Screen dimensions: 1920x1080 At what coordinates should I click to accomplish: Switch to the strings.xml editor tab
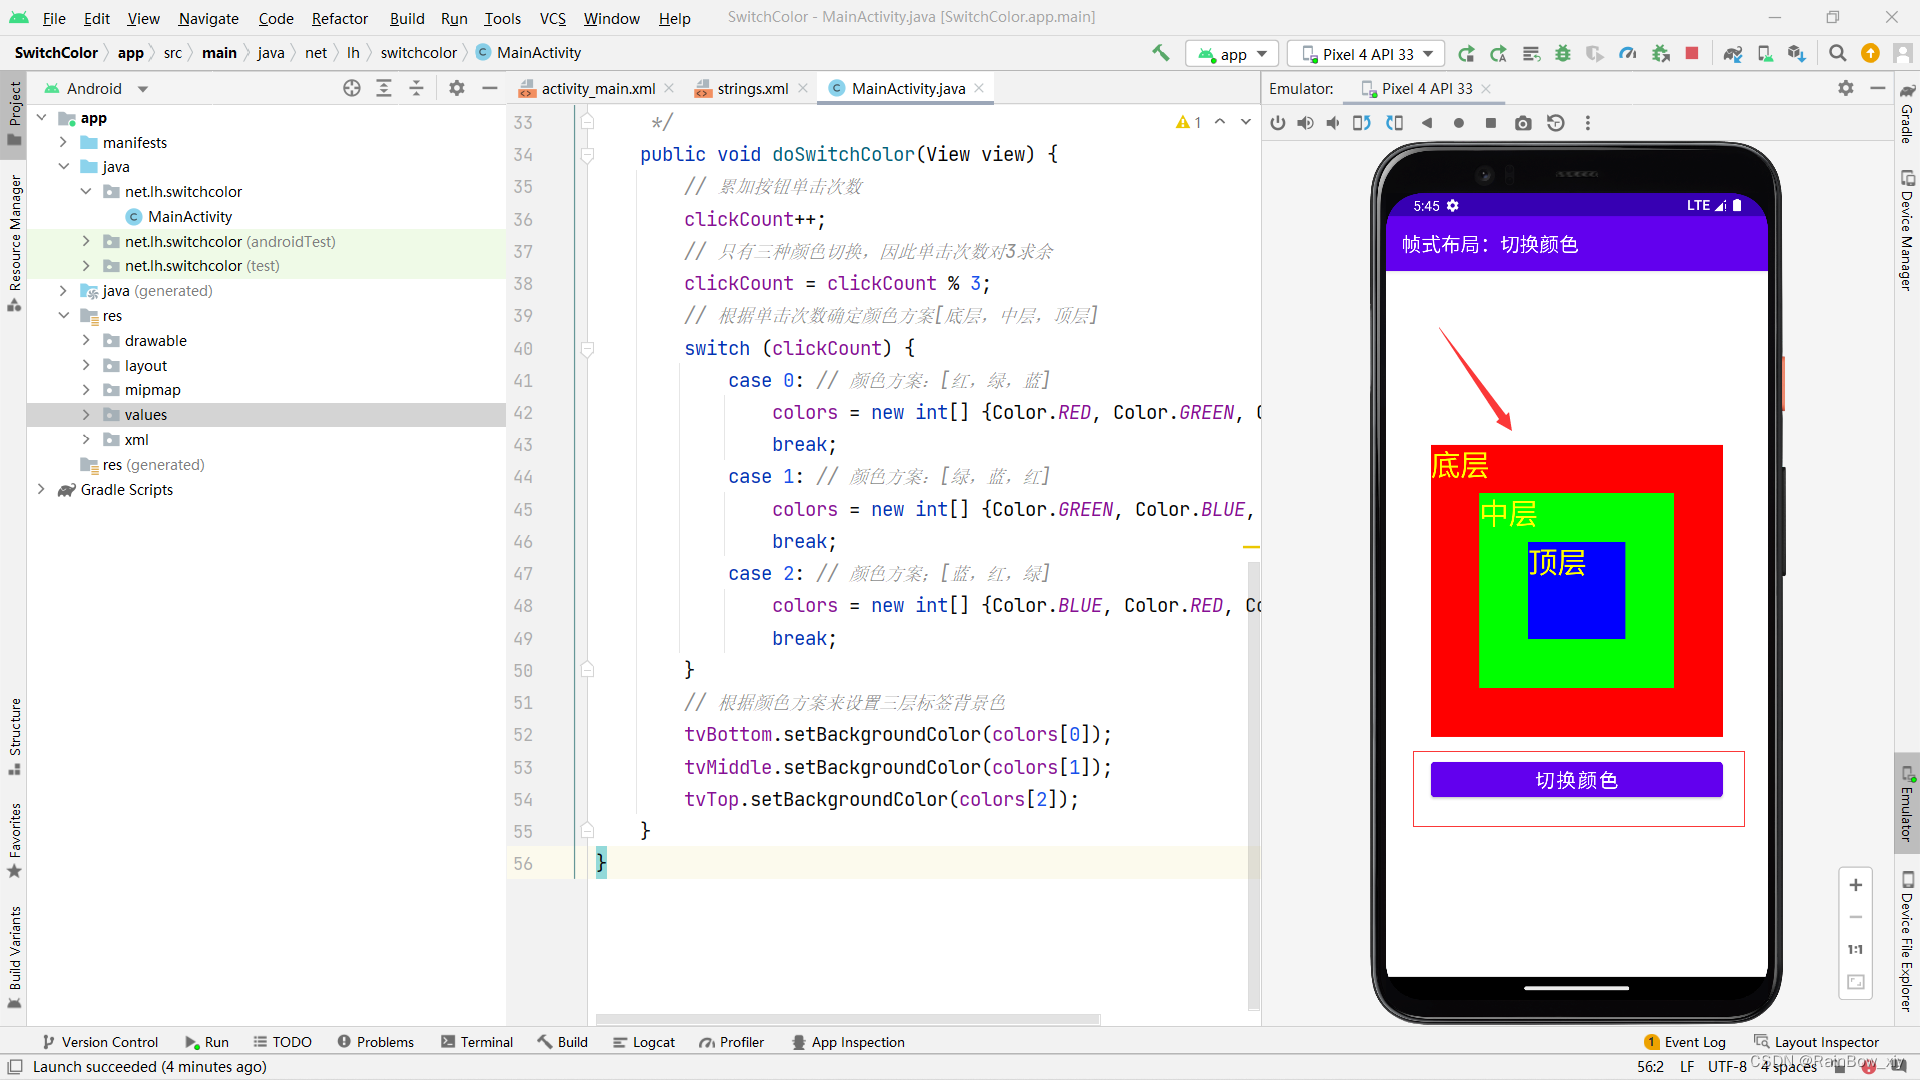coord(751,88)
